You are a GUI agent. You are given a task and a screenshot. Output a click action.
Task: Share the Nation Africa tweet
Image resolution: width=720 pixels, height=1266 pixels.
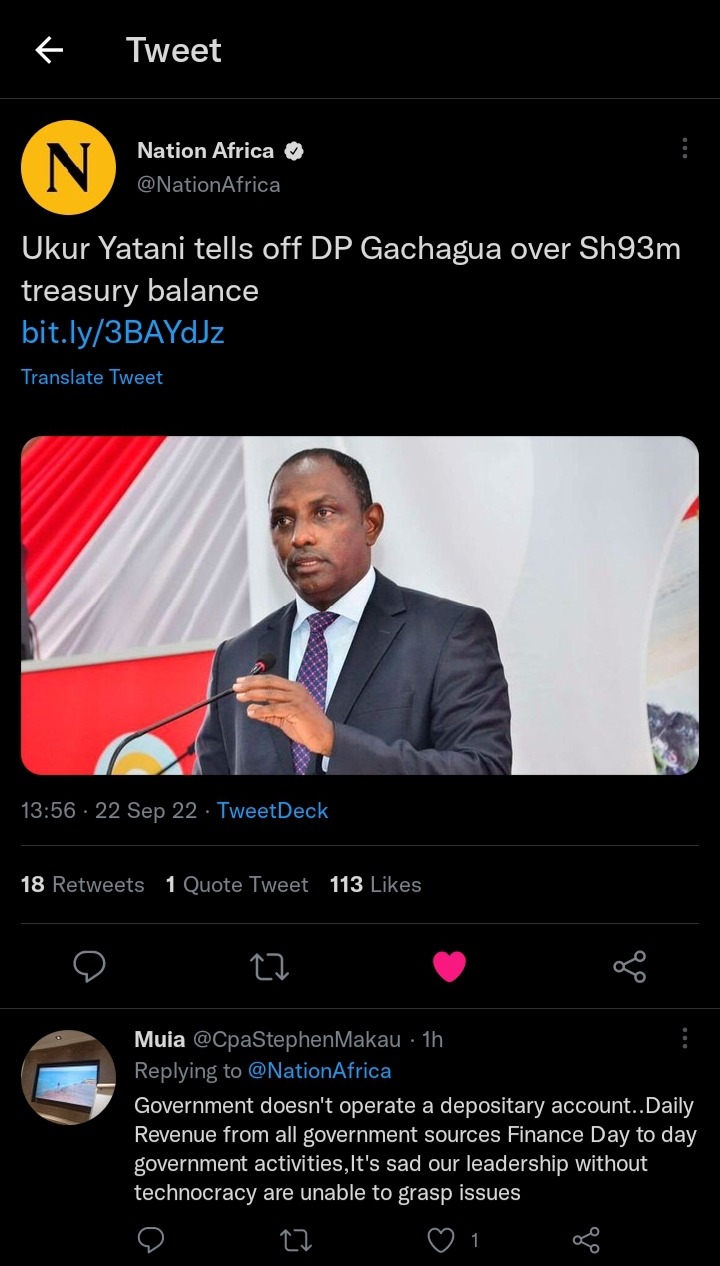tap(629, 966)
